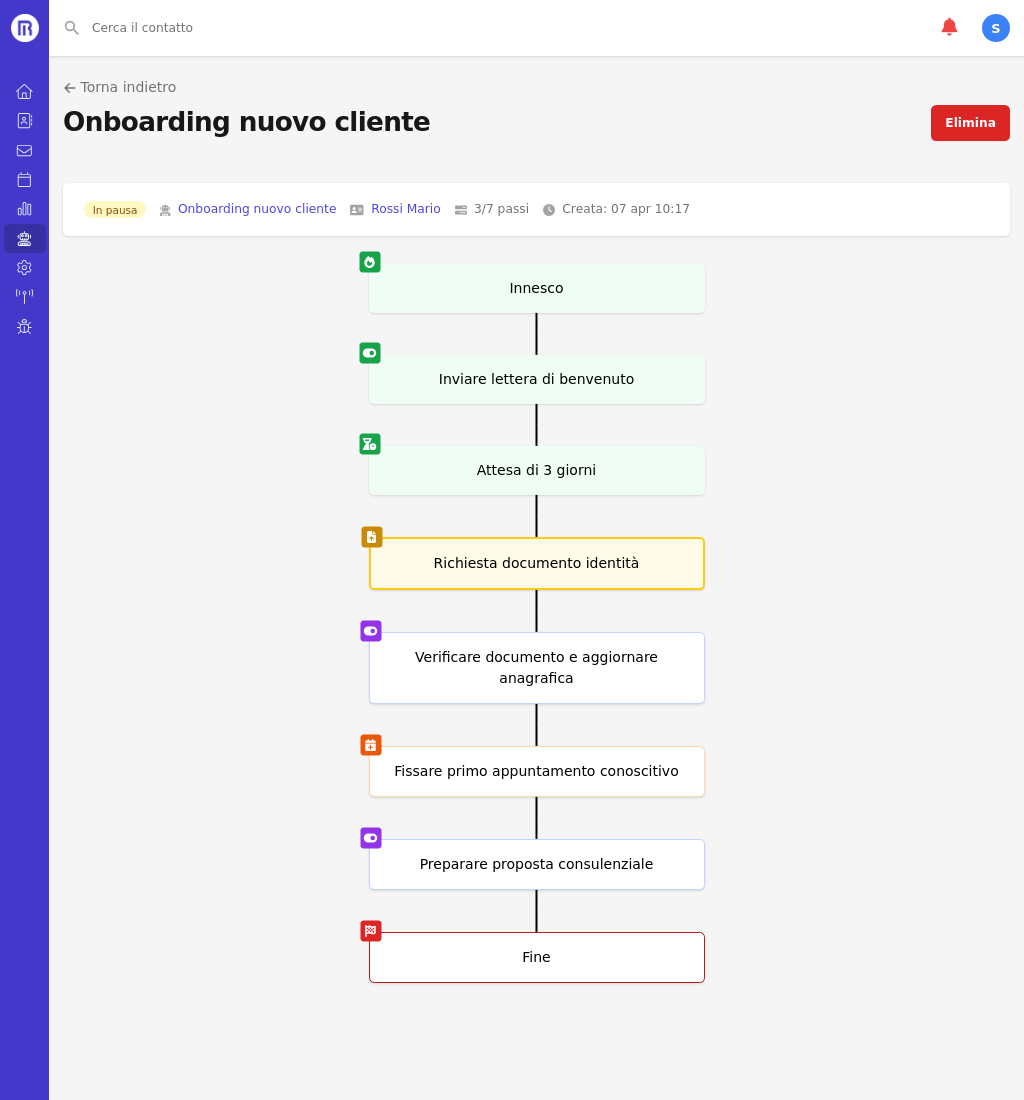Select the Fine step node

click(536, 958)
